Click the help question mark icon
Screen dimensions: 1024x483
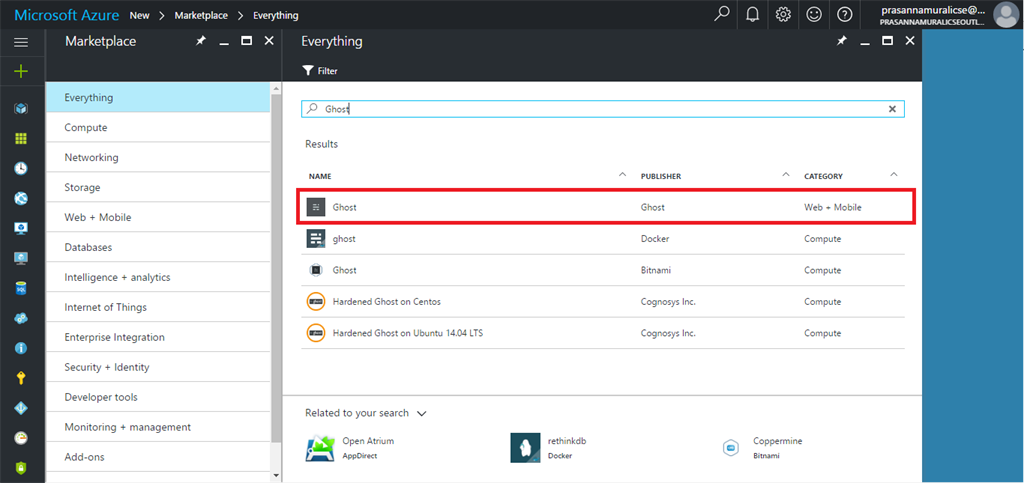click(x=845, y=14)
